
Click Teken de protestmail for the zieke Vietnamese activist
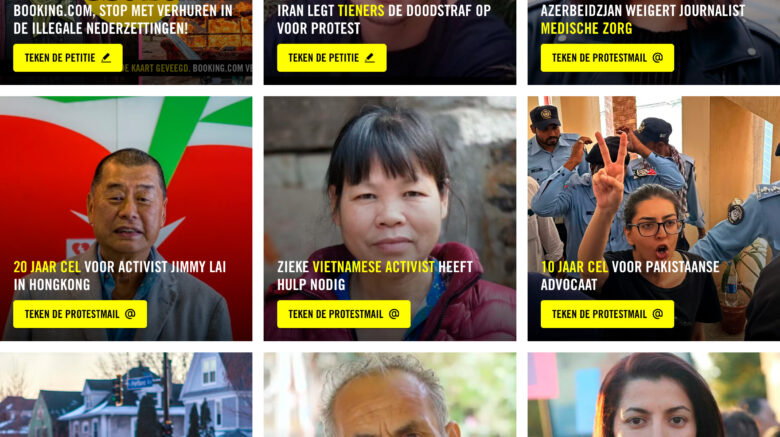click(344, 314)
